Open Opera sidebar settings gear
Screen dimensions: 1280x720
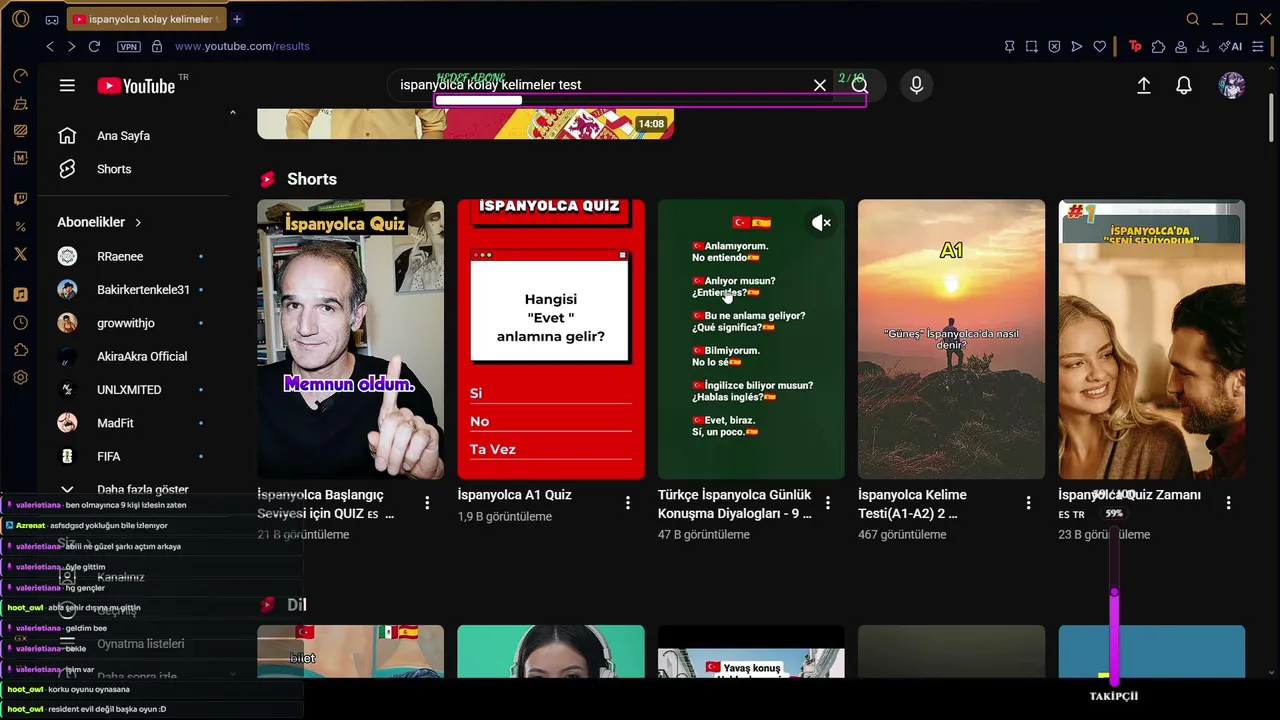click(20, 378)
